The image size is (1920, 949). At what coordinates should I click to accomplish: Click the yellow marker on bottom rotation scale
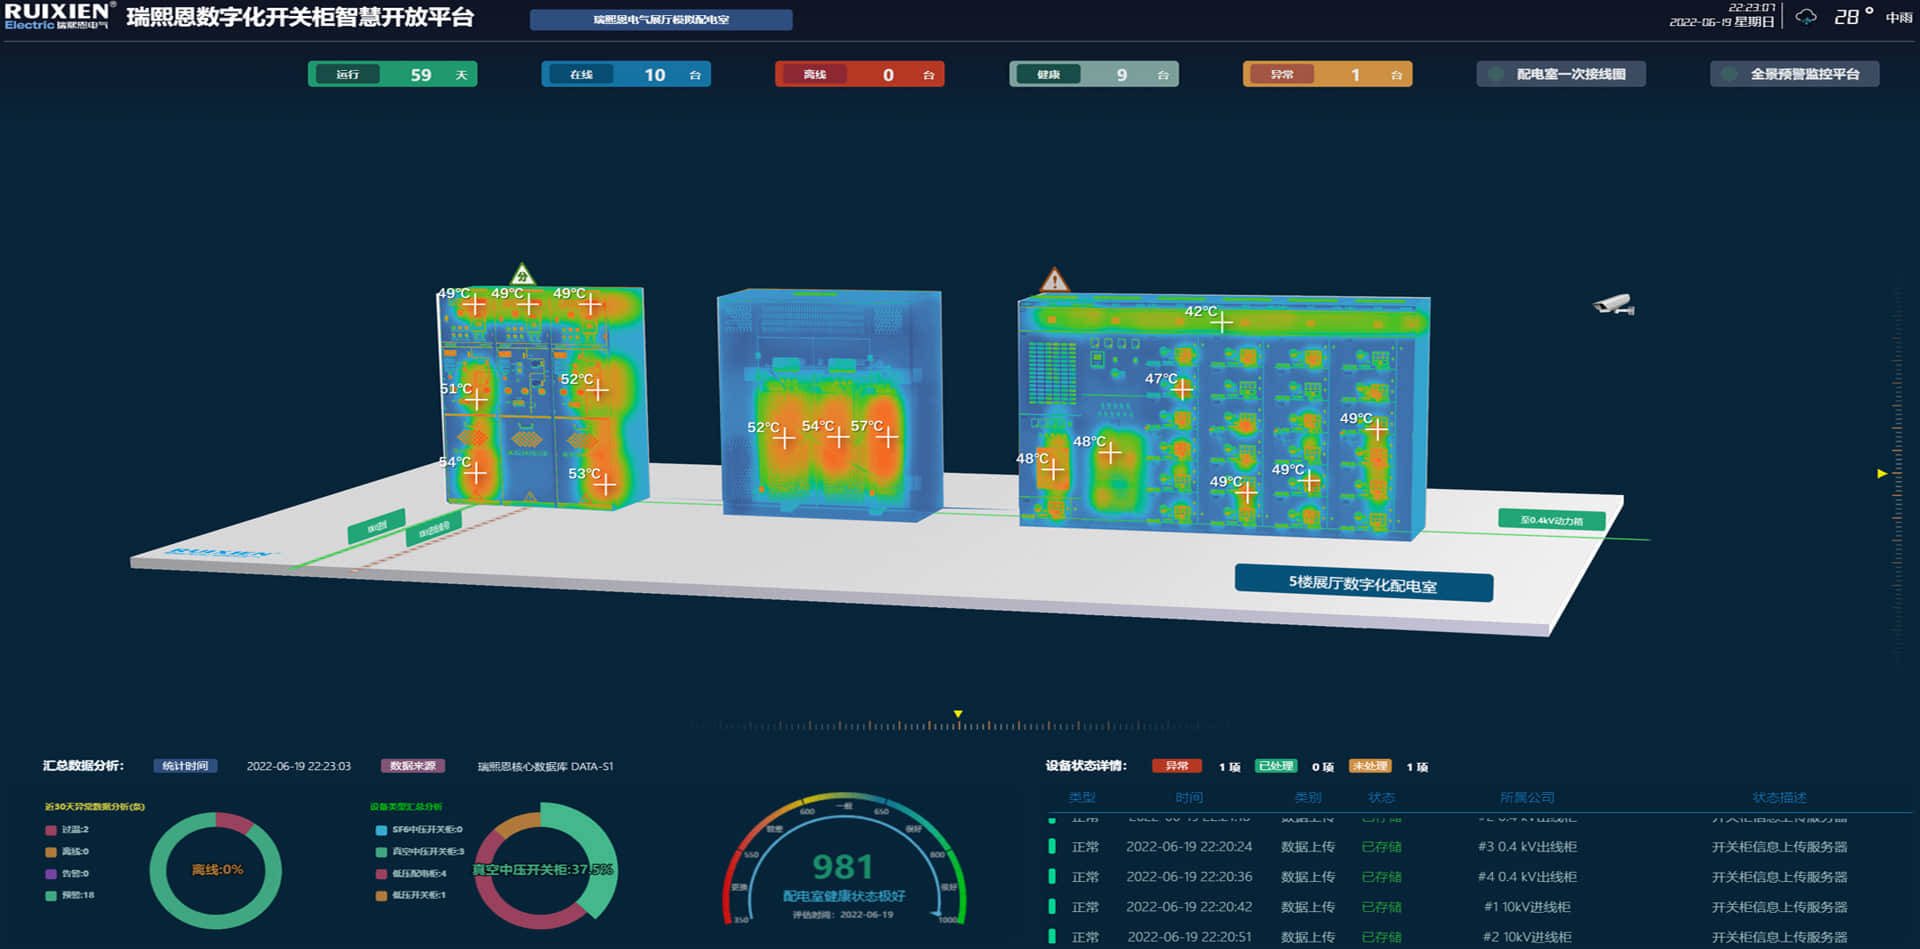click(x=958, y=714)
